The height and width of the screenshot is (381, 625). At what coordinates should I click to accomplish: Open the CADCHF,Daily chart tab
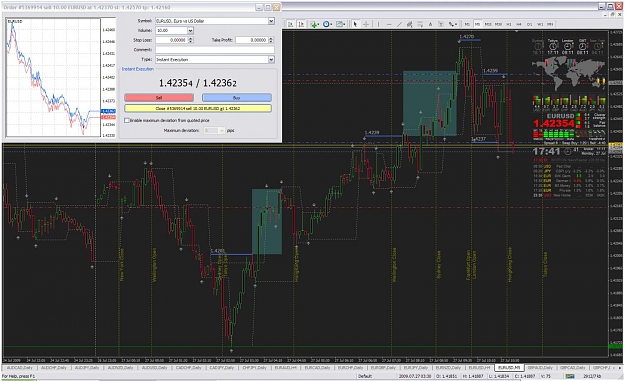tap(189, 367)
